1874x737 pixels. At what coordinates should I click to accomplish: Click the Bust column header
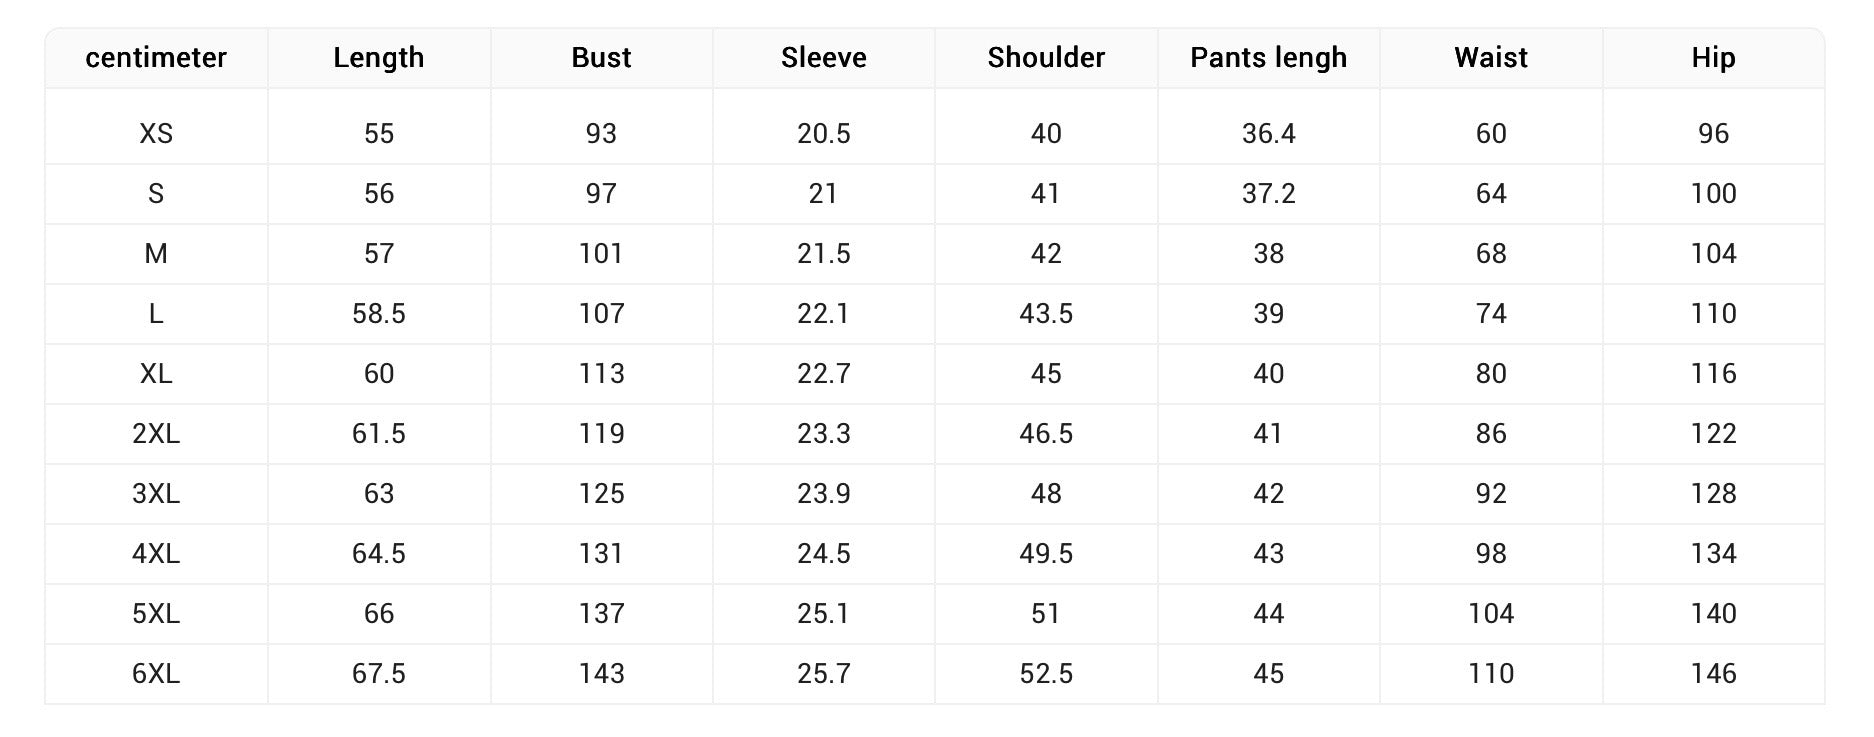(x=601, y=58)
